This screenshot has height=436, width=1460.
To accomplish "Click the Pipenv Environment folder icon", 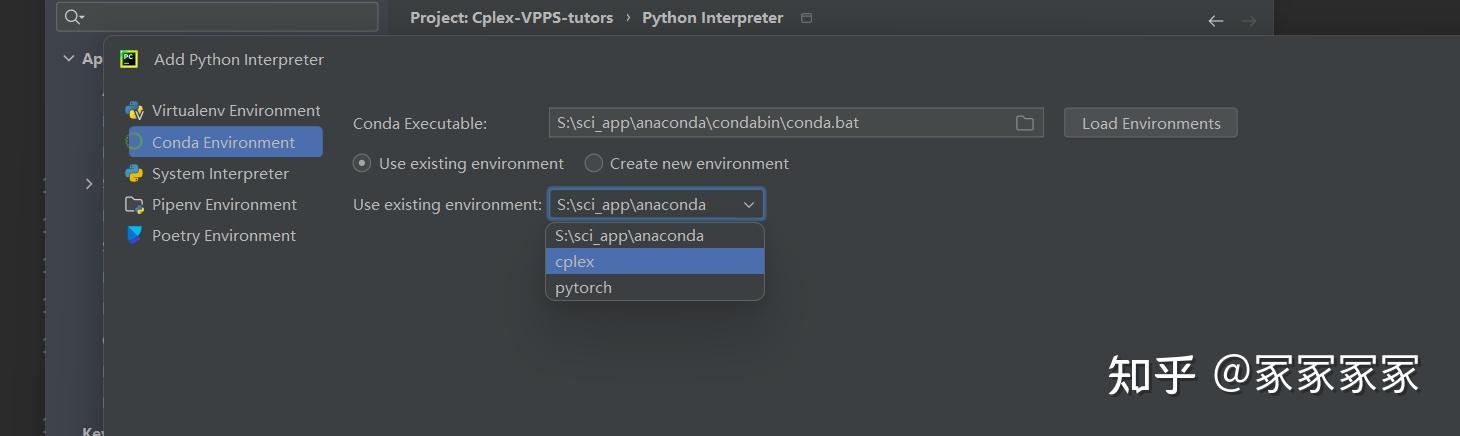I will tap(134, 205).
